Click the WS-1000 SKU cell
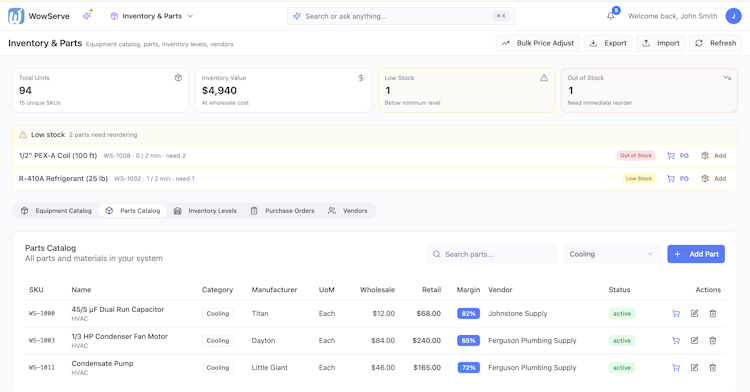Screen dimensions: 750x392 coord(42,314)
